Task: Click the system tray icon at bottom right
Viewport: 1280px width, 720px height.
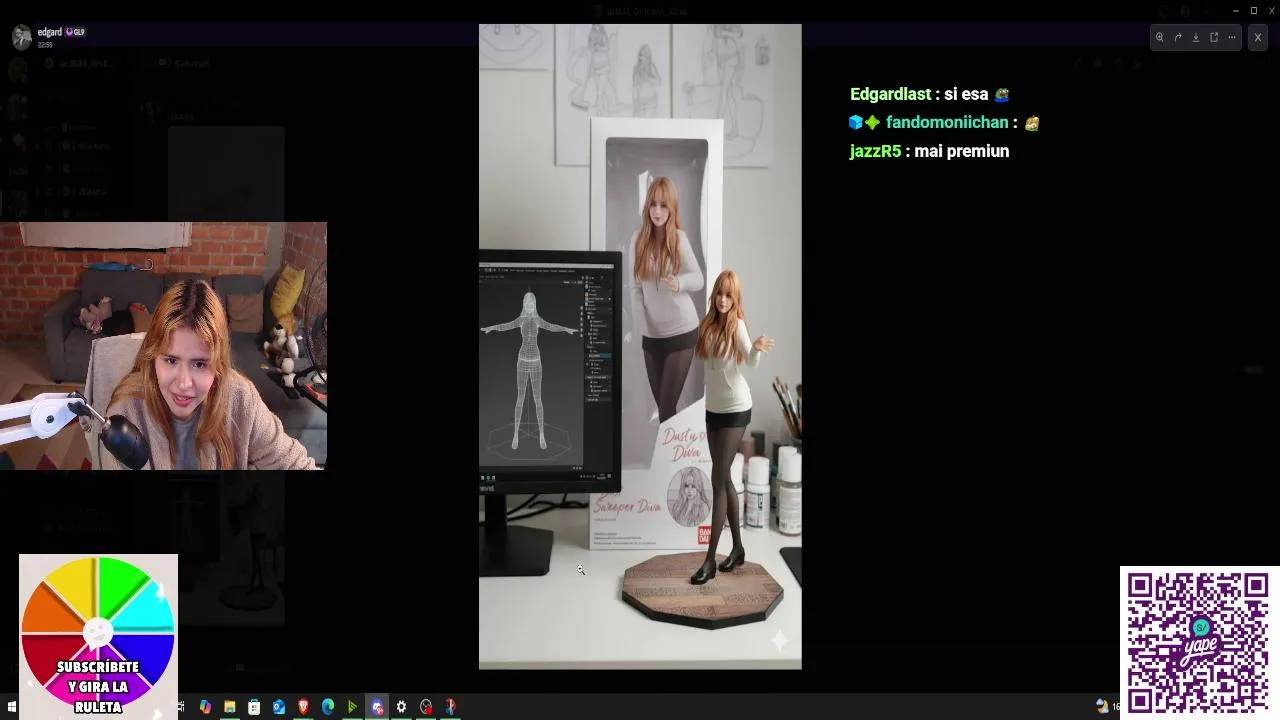Action: 1102,706
